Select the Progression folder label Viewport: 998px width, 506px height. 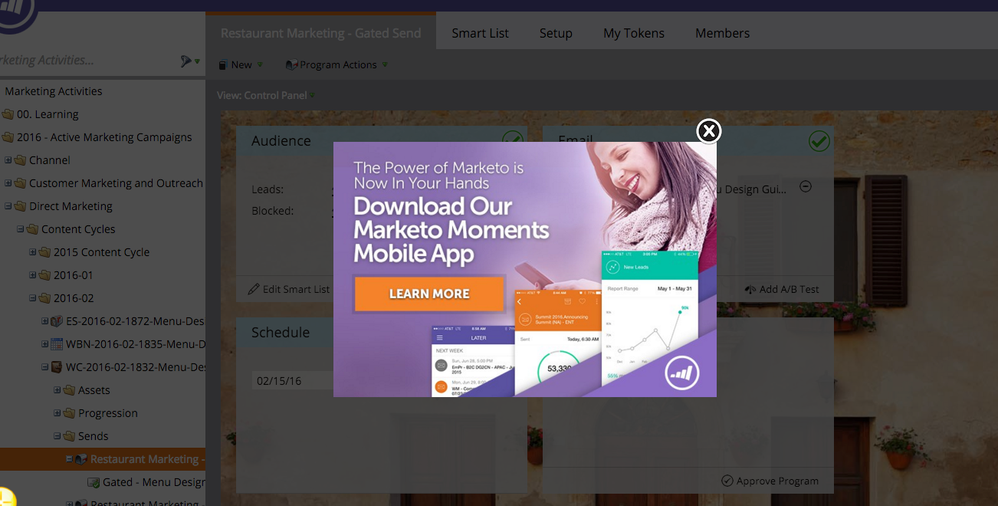coord(108,413)
